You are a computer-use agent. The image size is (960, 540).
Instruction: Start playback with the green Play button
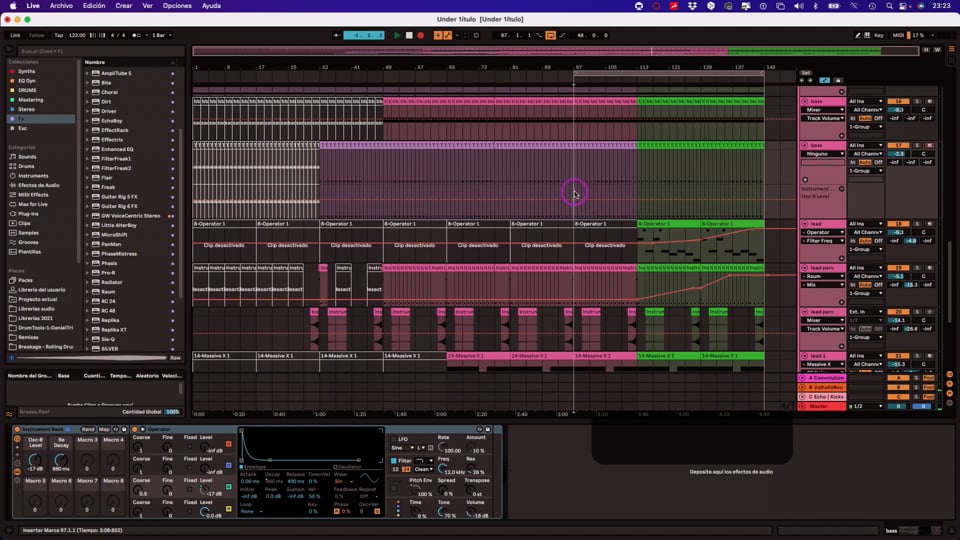pos(397,36)
